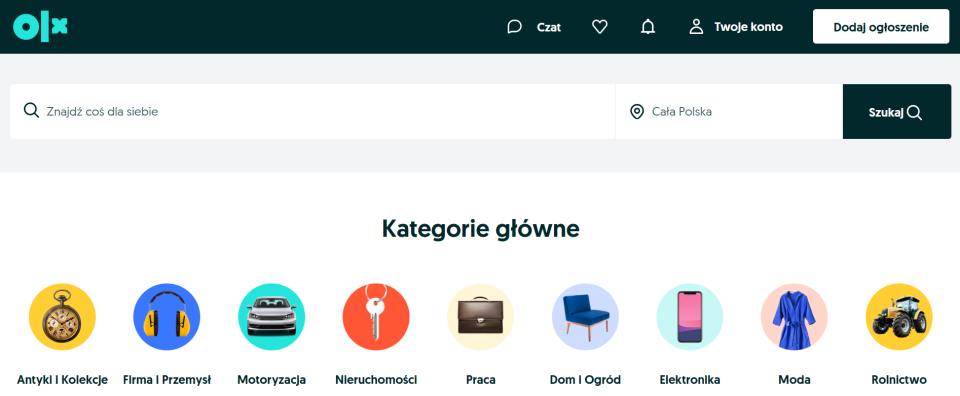
Task: Select Moda blue dress icon
Action: pos(794,317)
